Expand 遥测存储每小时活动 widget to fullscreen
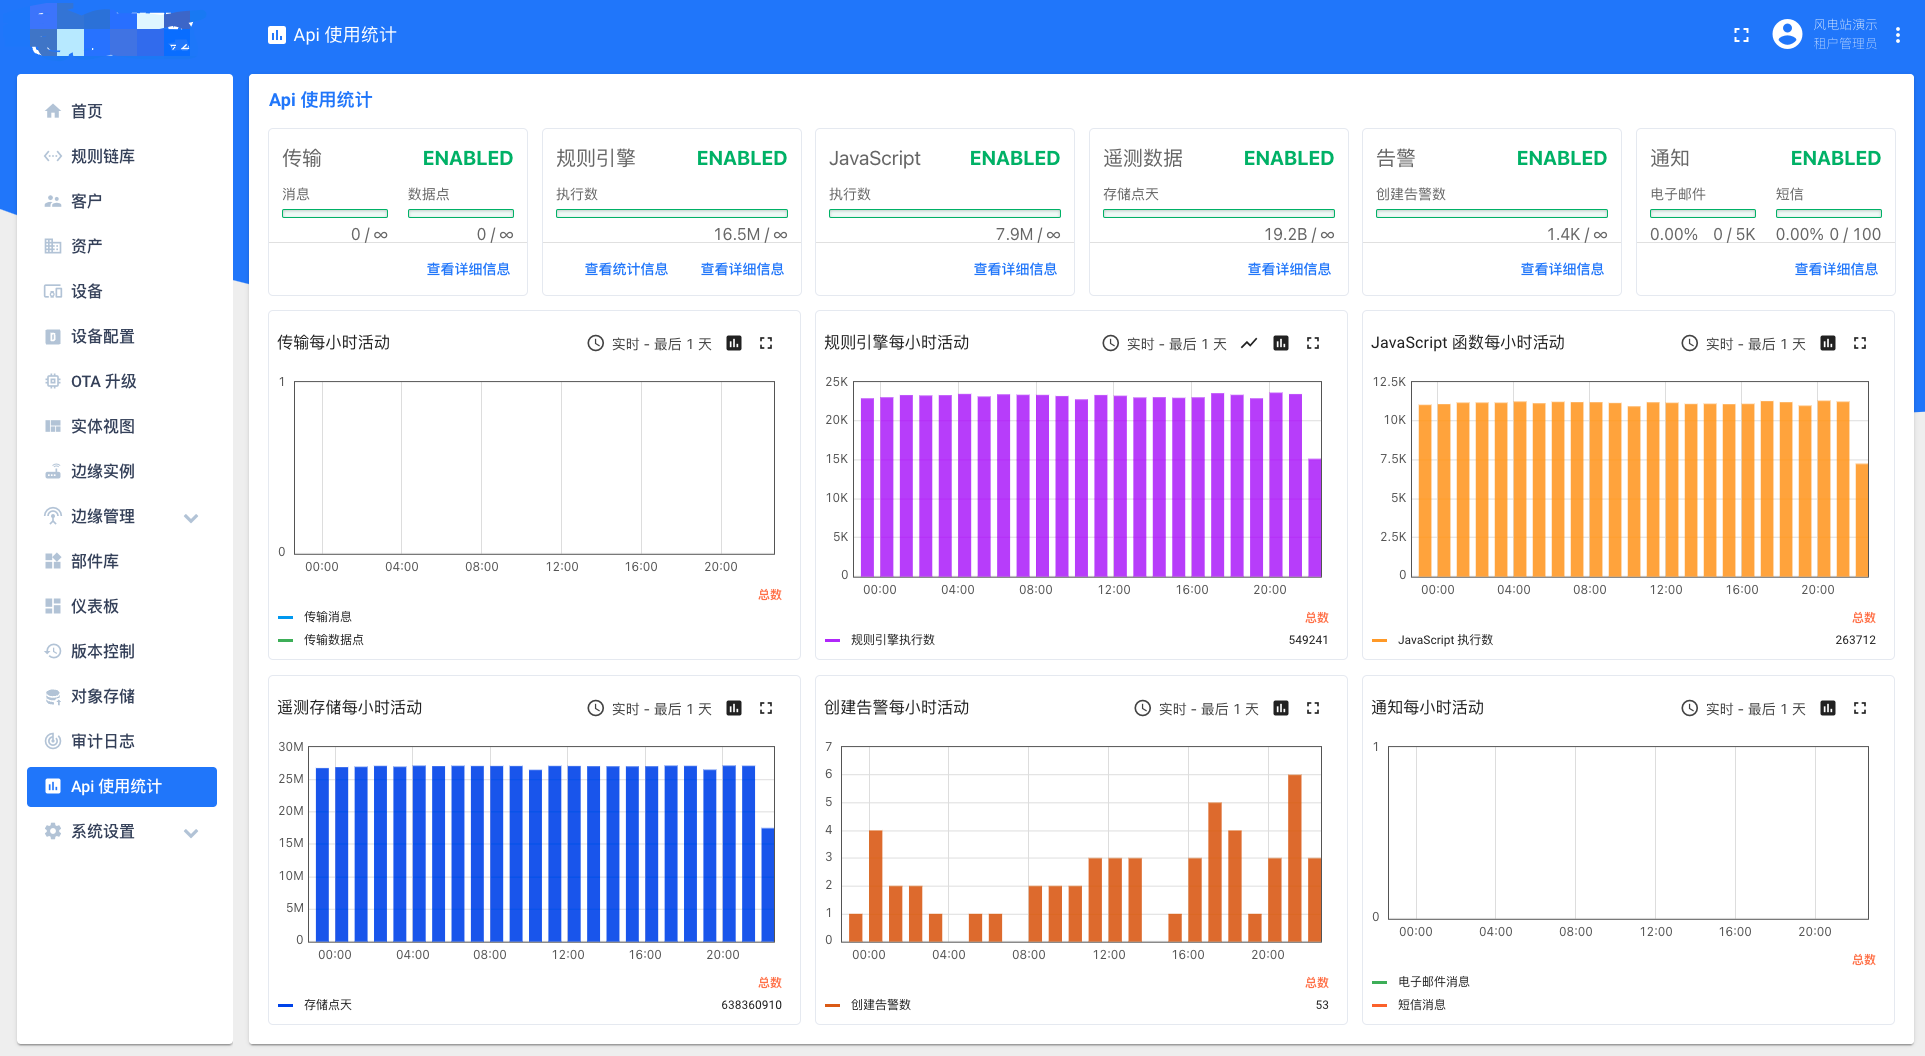Image resolution: width=1925 pixels, height=1056 pixels. pos(766,708)
